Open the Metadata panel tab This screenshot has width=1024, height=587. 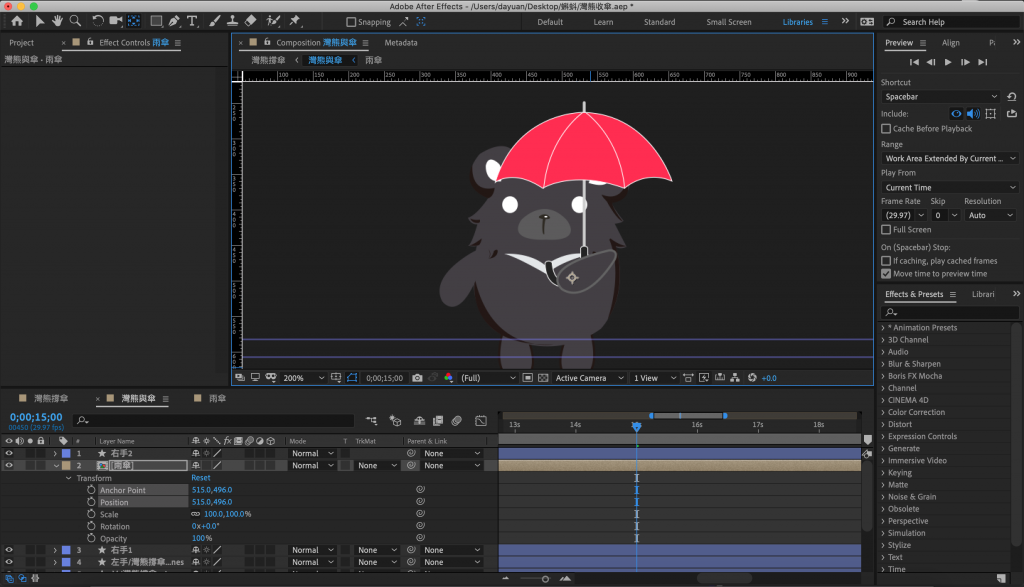coord(401,42)
